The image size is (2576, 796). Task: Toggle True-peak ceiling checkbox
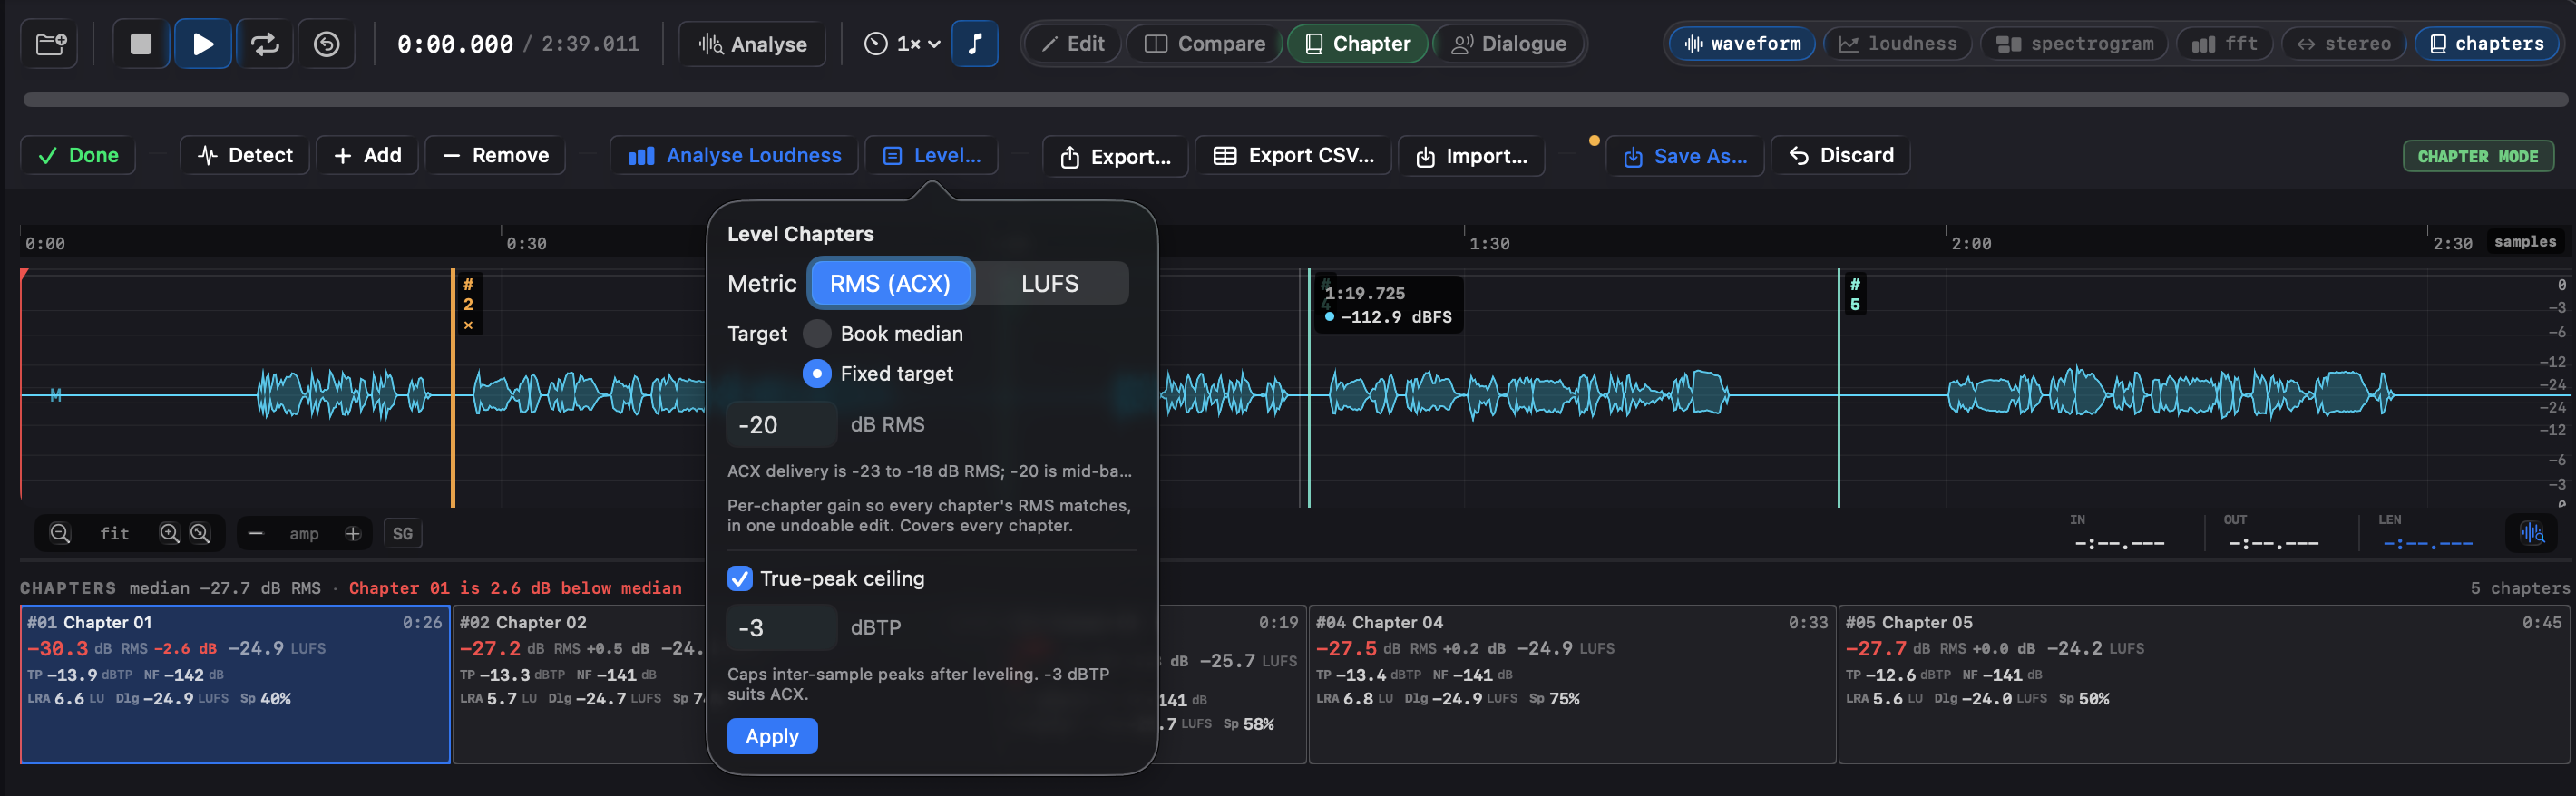[x=740, y=579]
